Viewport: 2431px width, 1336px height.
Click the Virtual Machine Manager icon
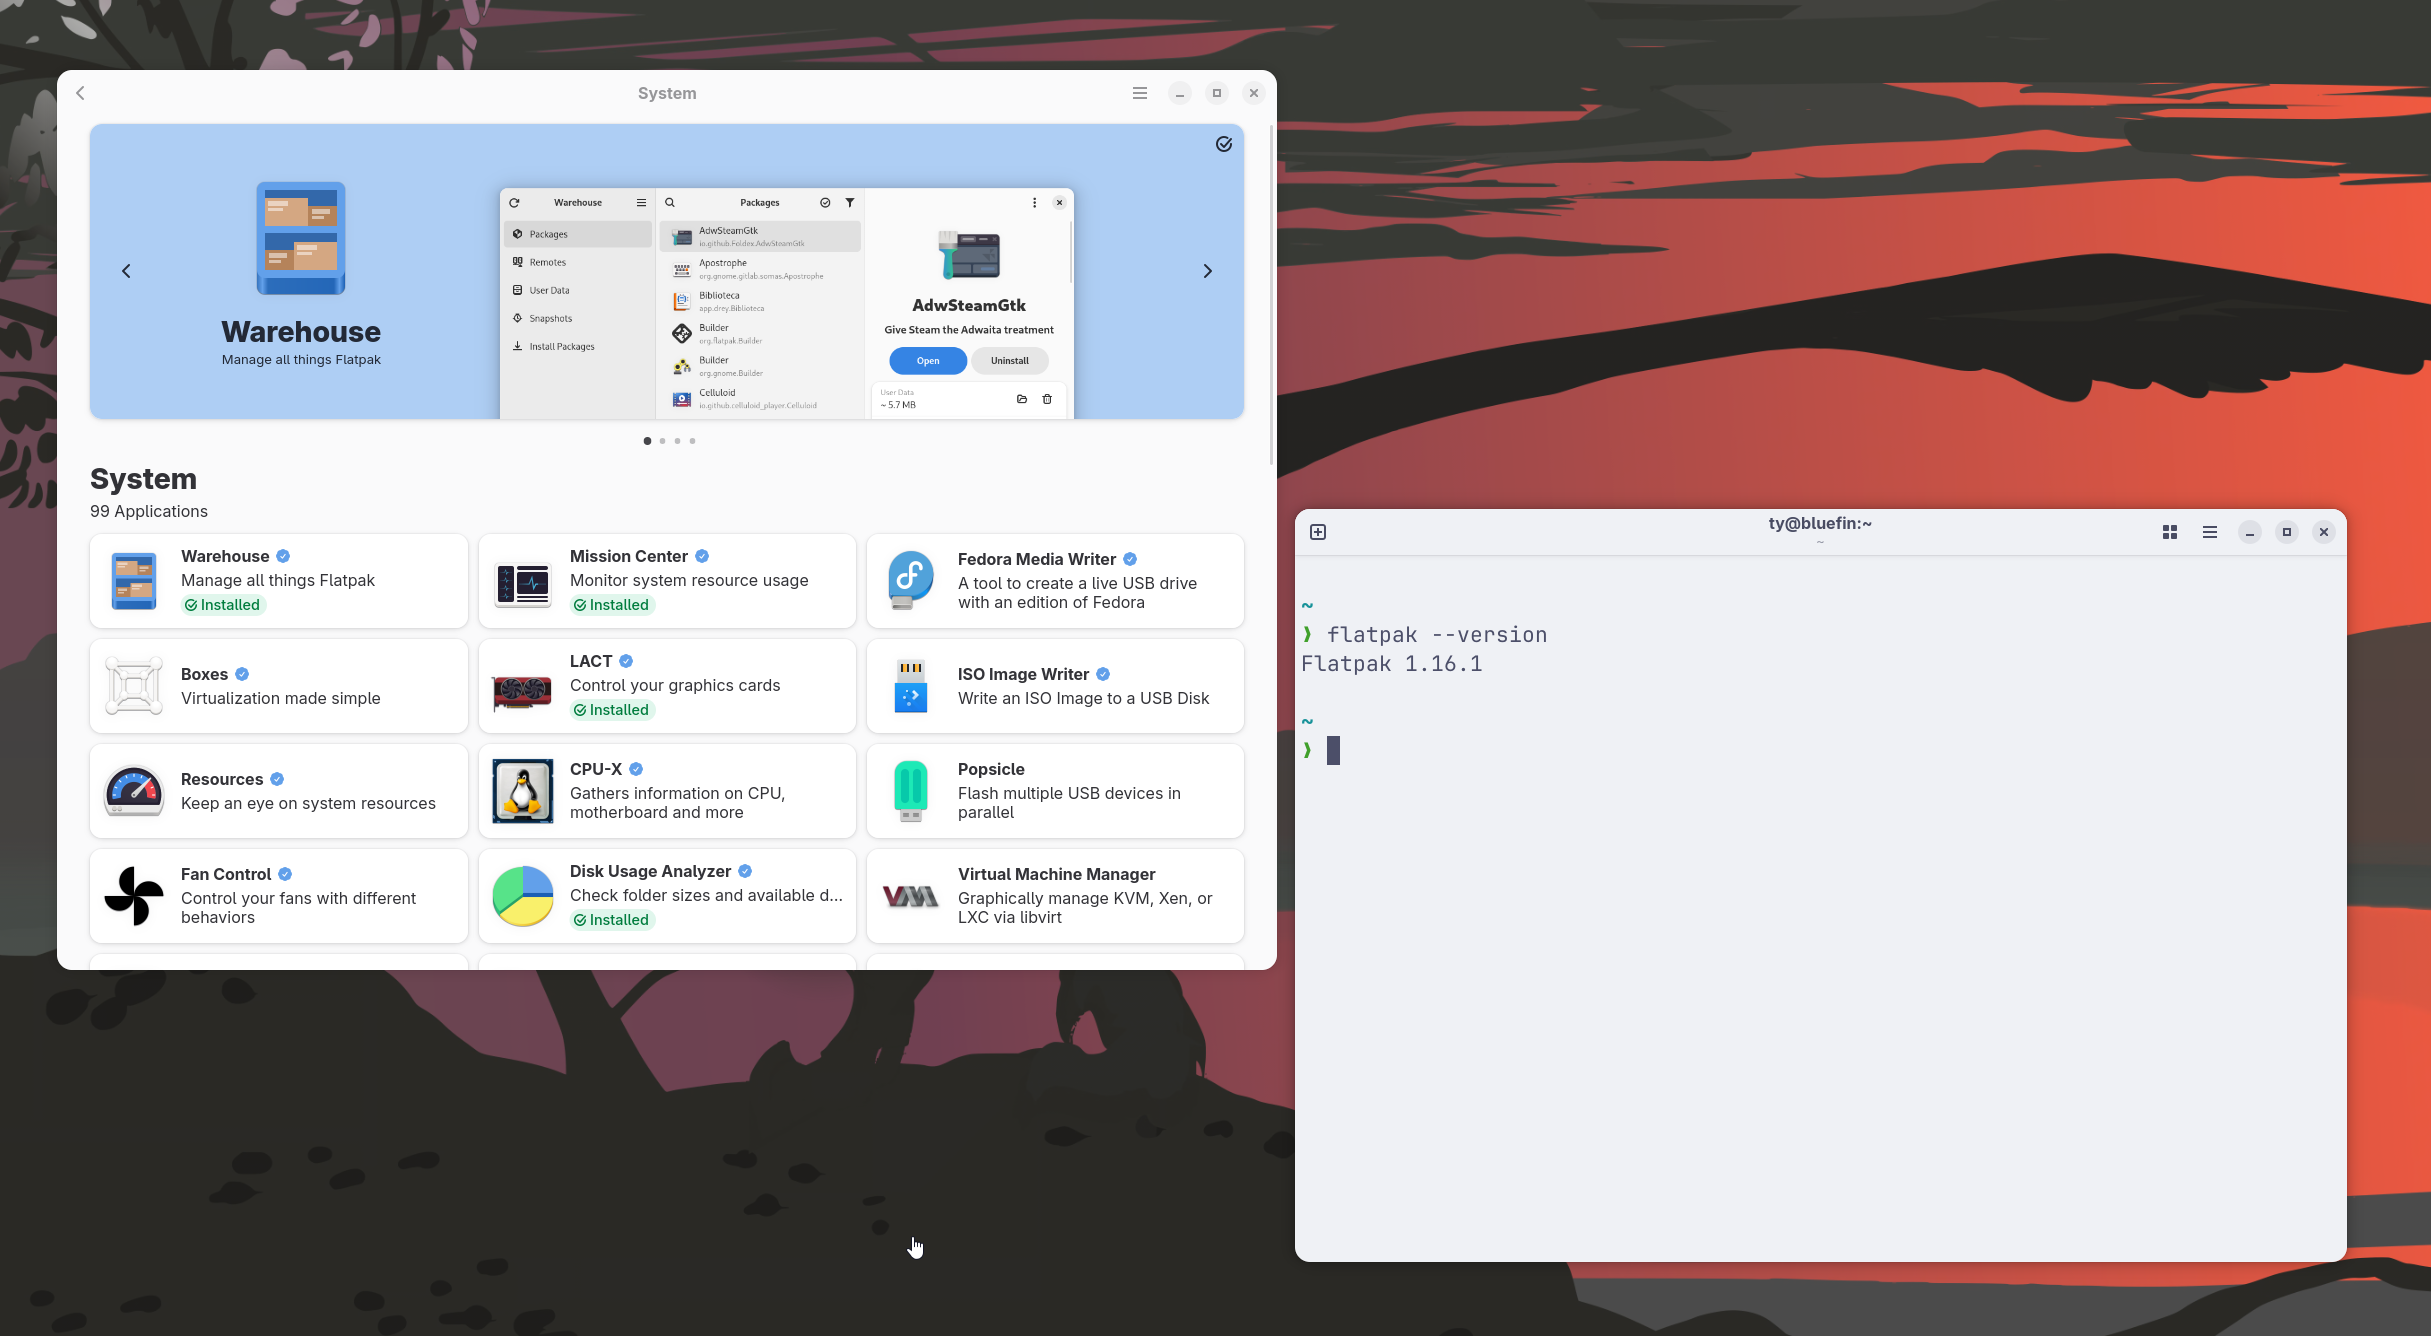click(910, 897)
